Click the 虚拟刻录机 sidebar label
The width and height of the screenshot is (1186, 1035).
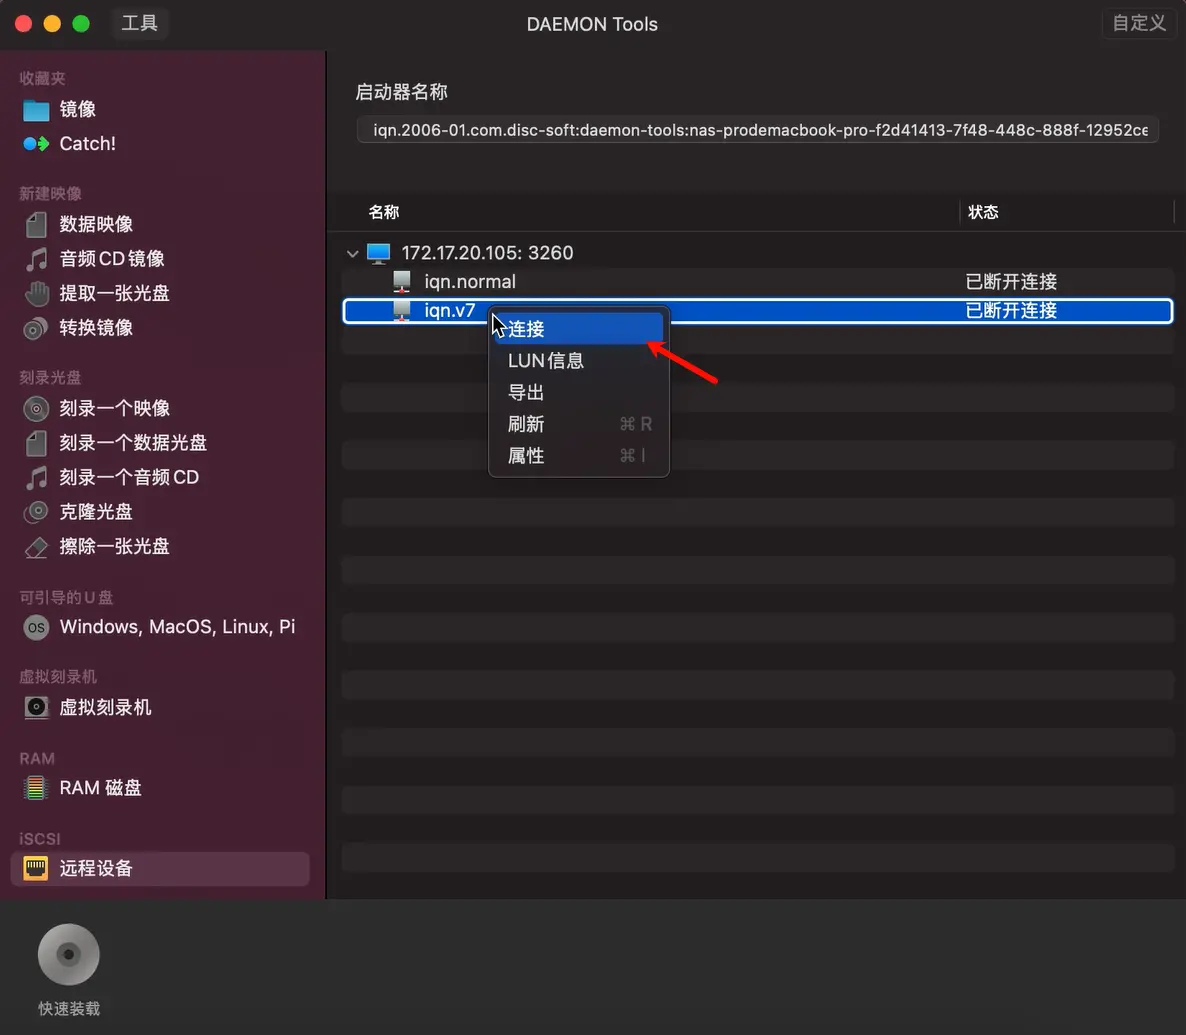coord(105,707)
